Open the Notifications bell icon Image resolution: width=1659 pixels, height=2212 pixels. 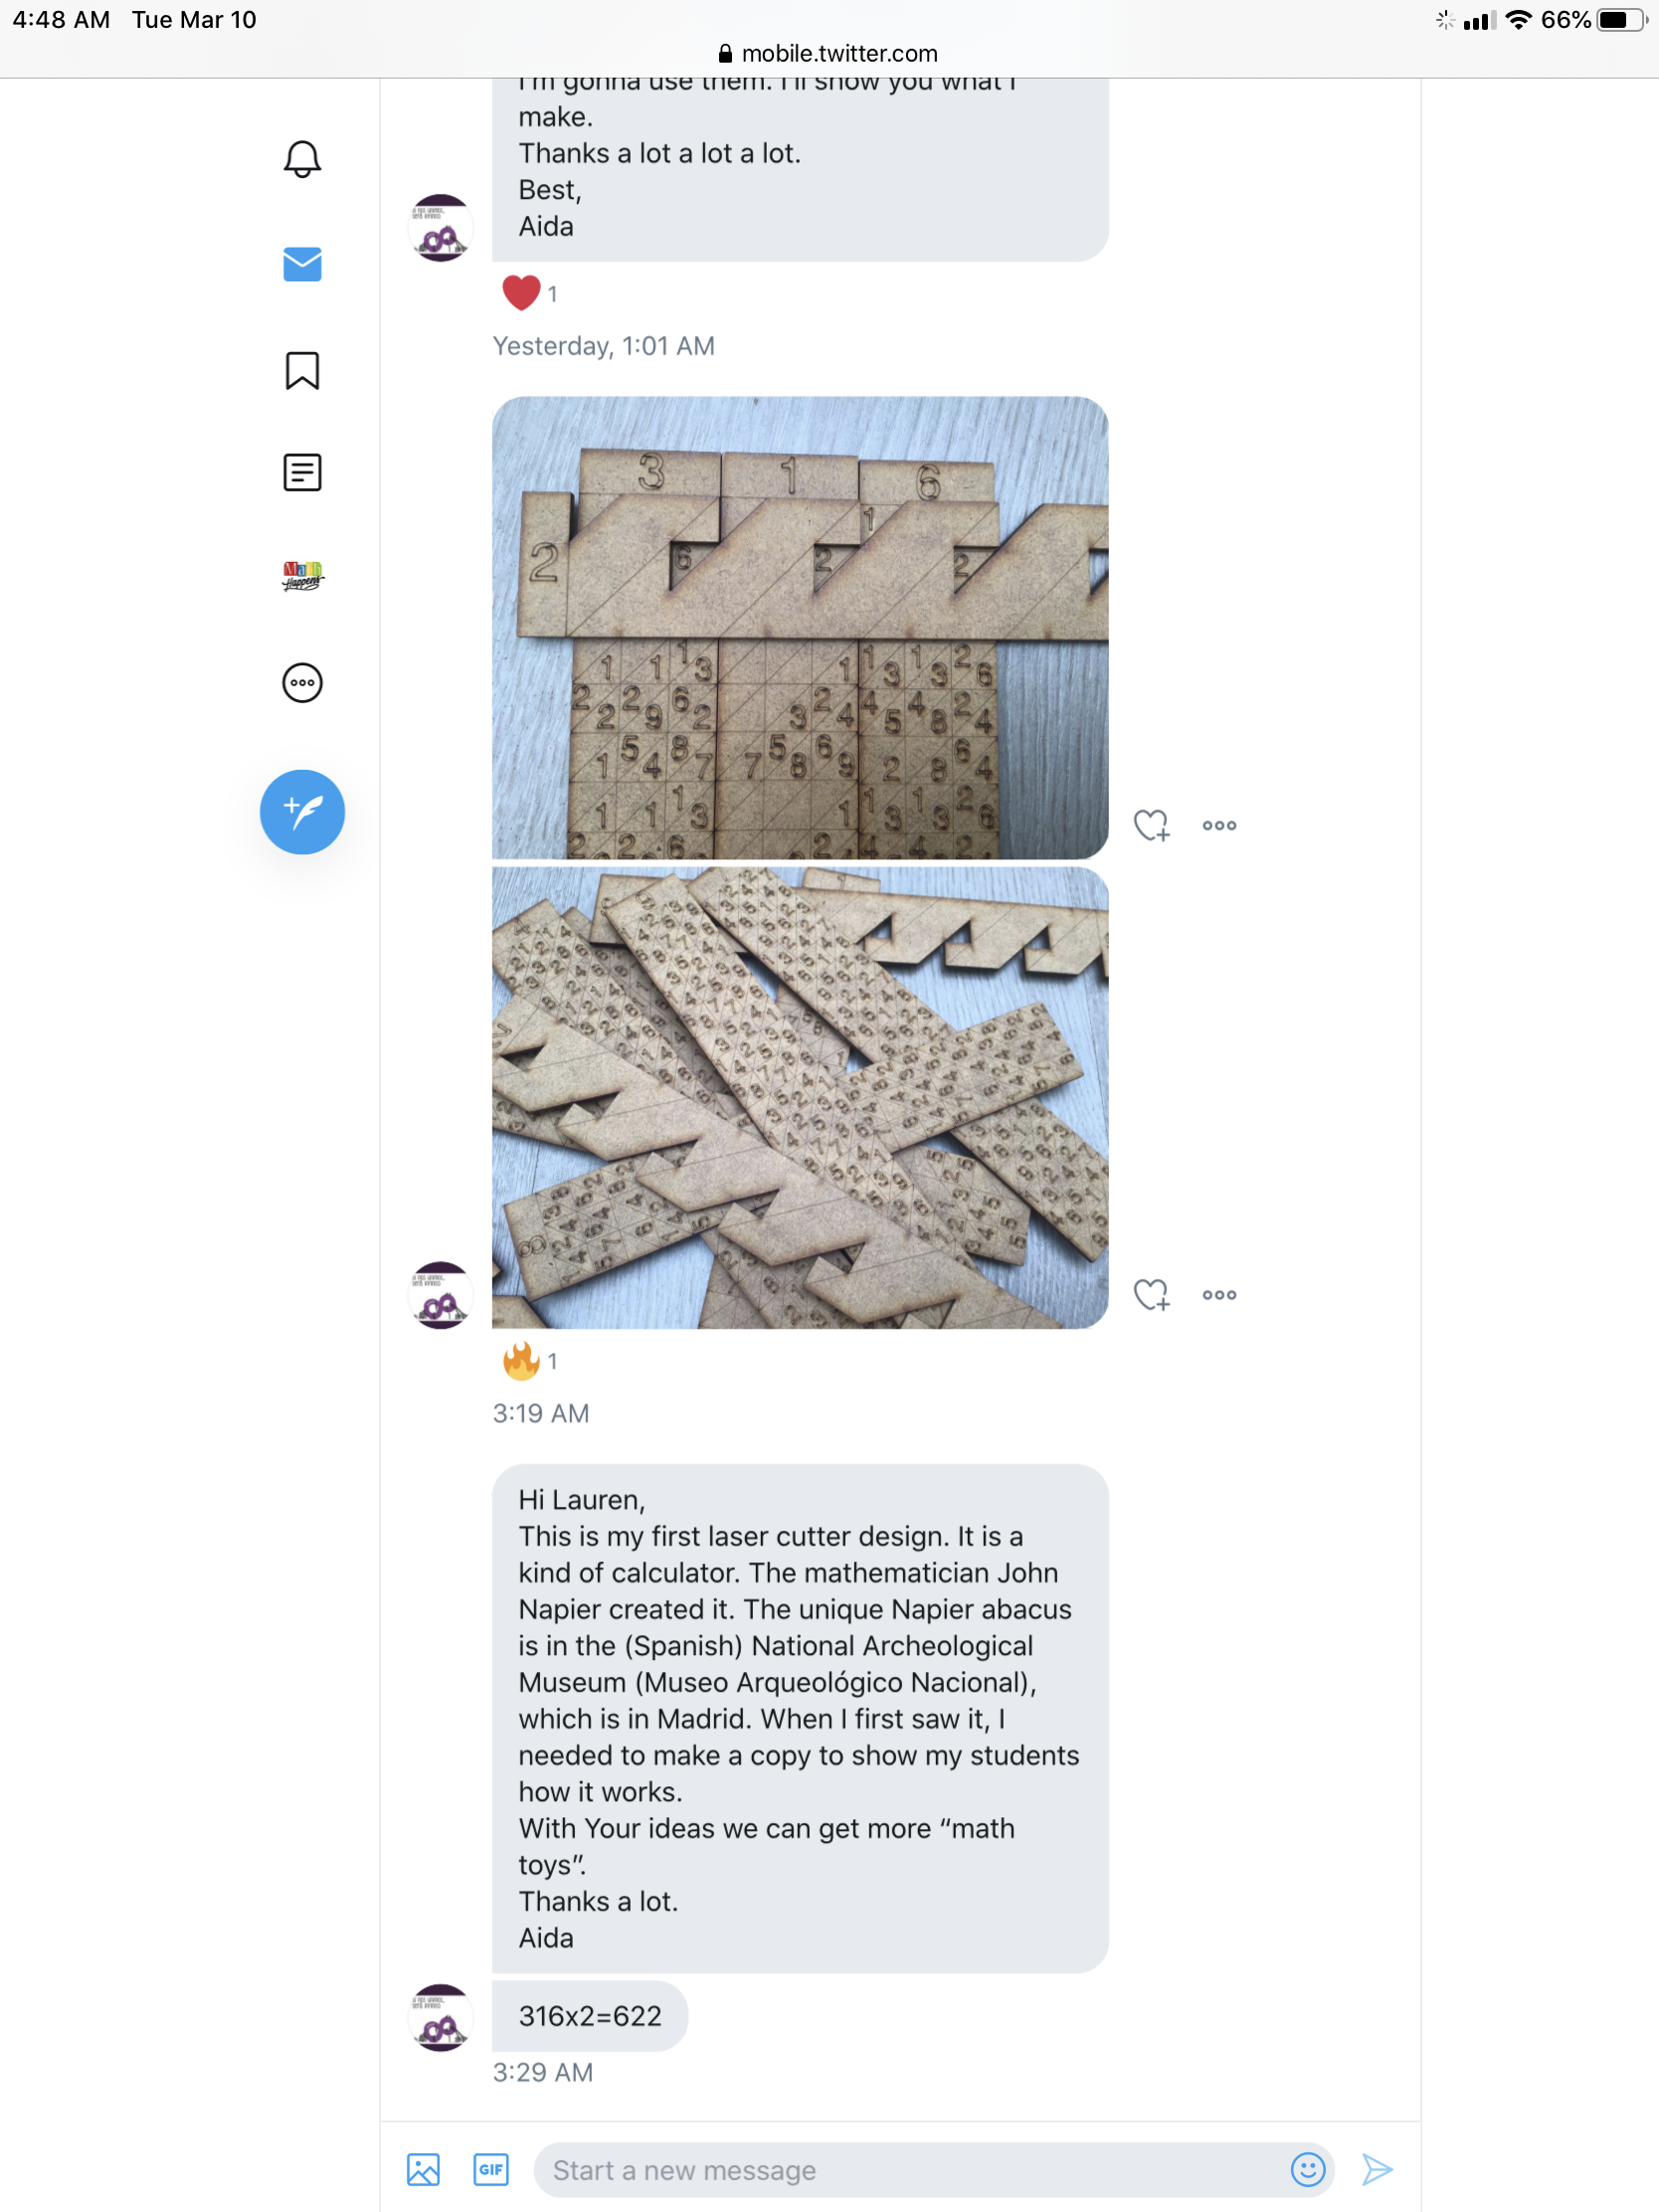302,159
